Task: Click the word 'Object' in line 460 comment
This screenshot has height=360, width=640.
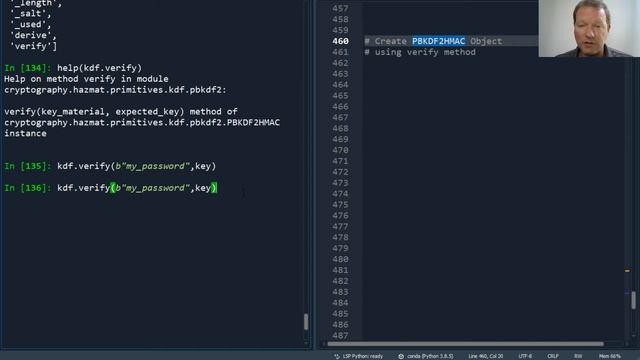Action: point(486,41)
